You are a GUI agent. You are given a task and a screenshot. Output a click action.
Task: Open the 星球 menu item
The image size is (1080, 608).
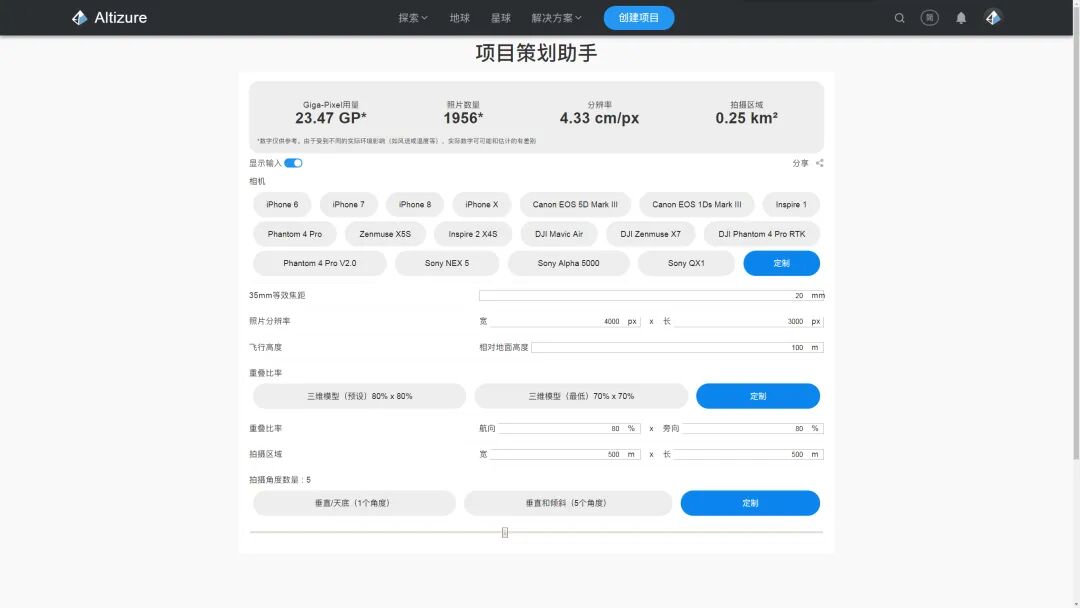tap(501, 18)
